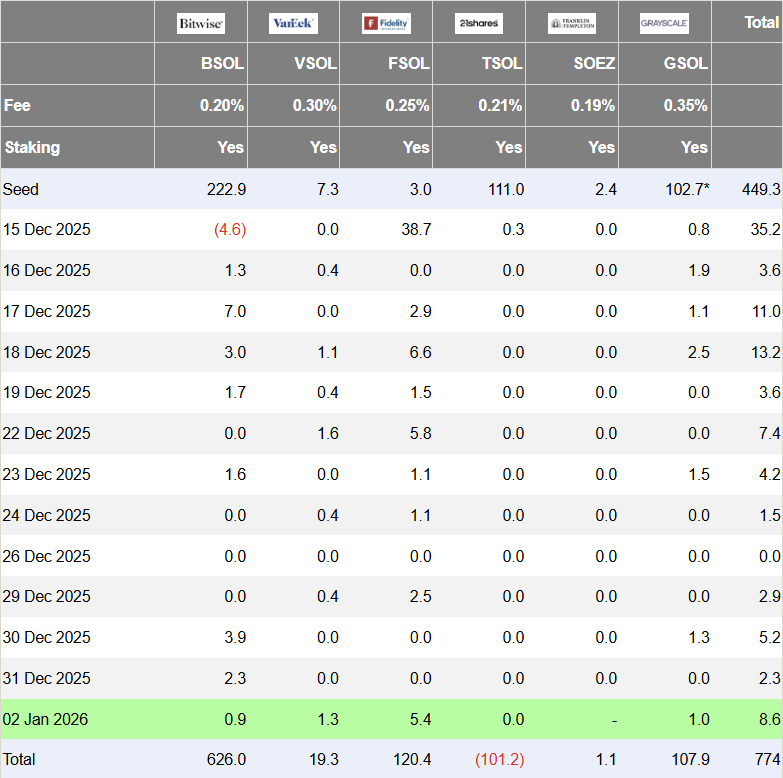Click the Grayscale logo
The image size is (783, 778).
pyautogui.click(x=665, y=23)
